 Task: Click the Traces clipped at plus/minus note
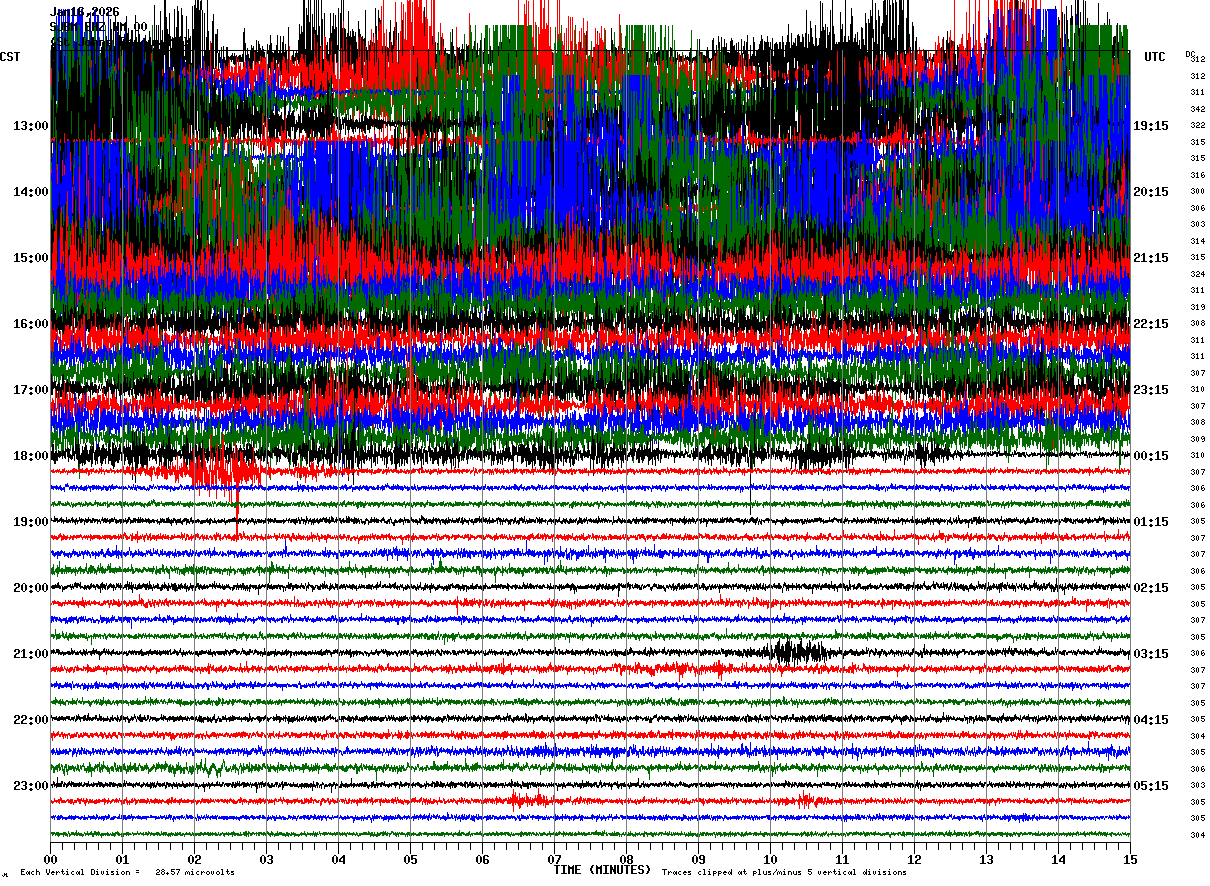point(784,872)
